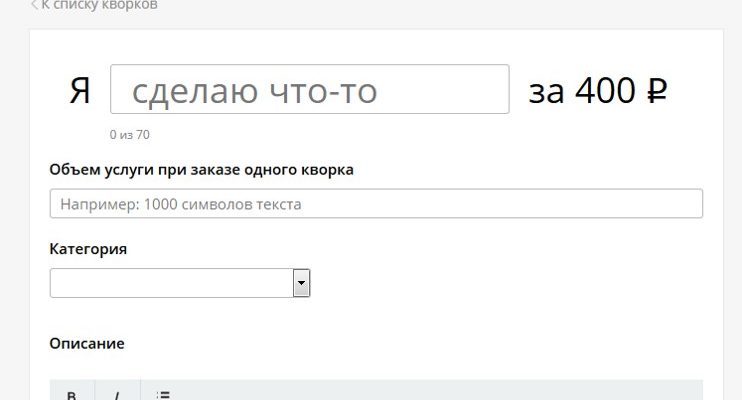Click the back chevron arrow icon
Viewport: 742px width, 400px height.
click(x=35, y=5)
